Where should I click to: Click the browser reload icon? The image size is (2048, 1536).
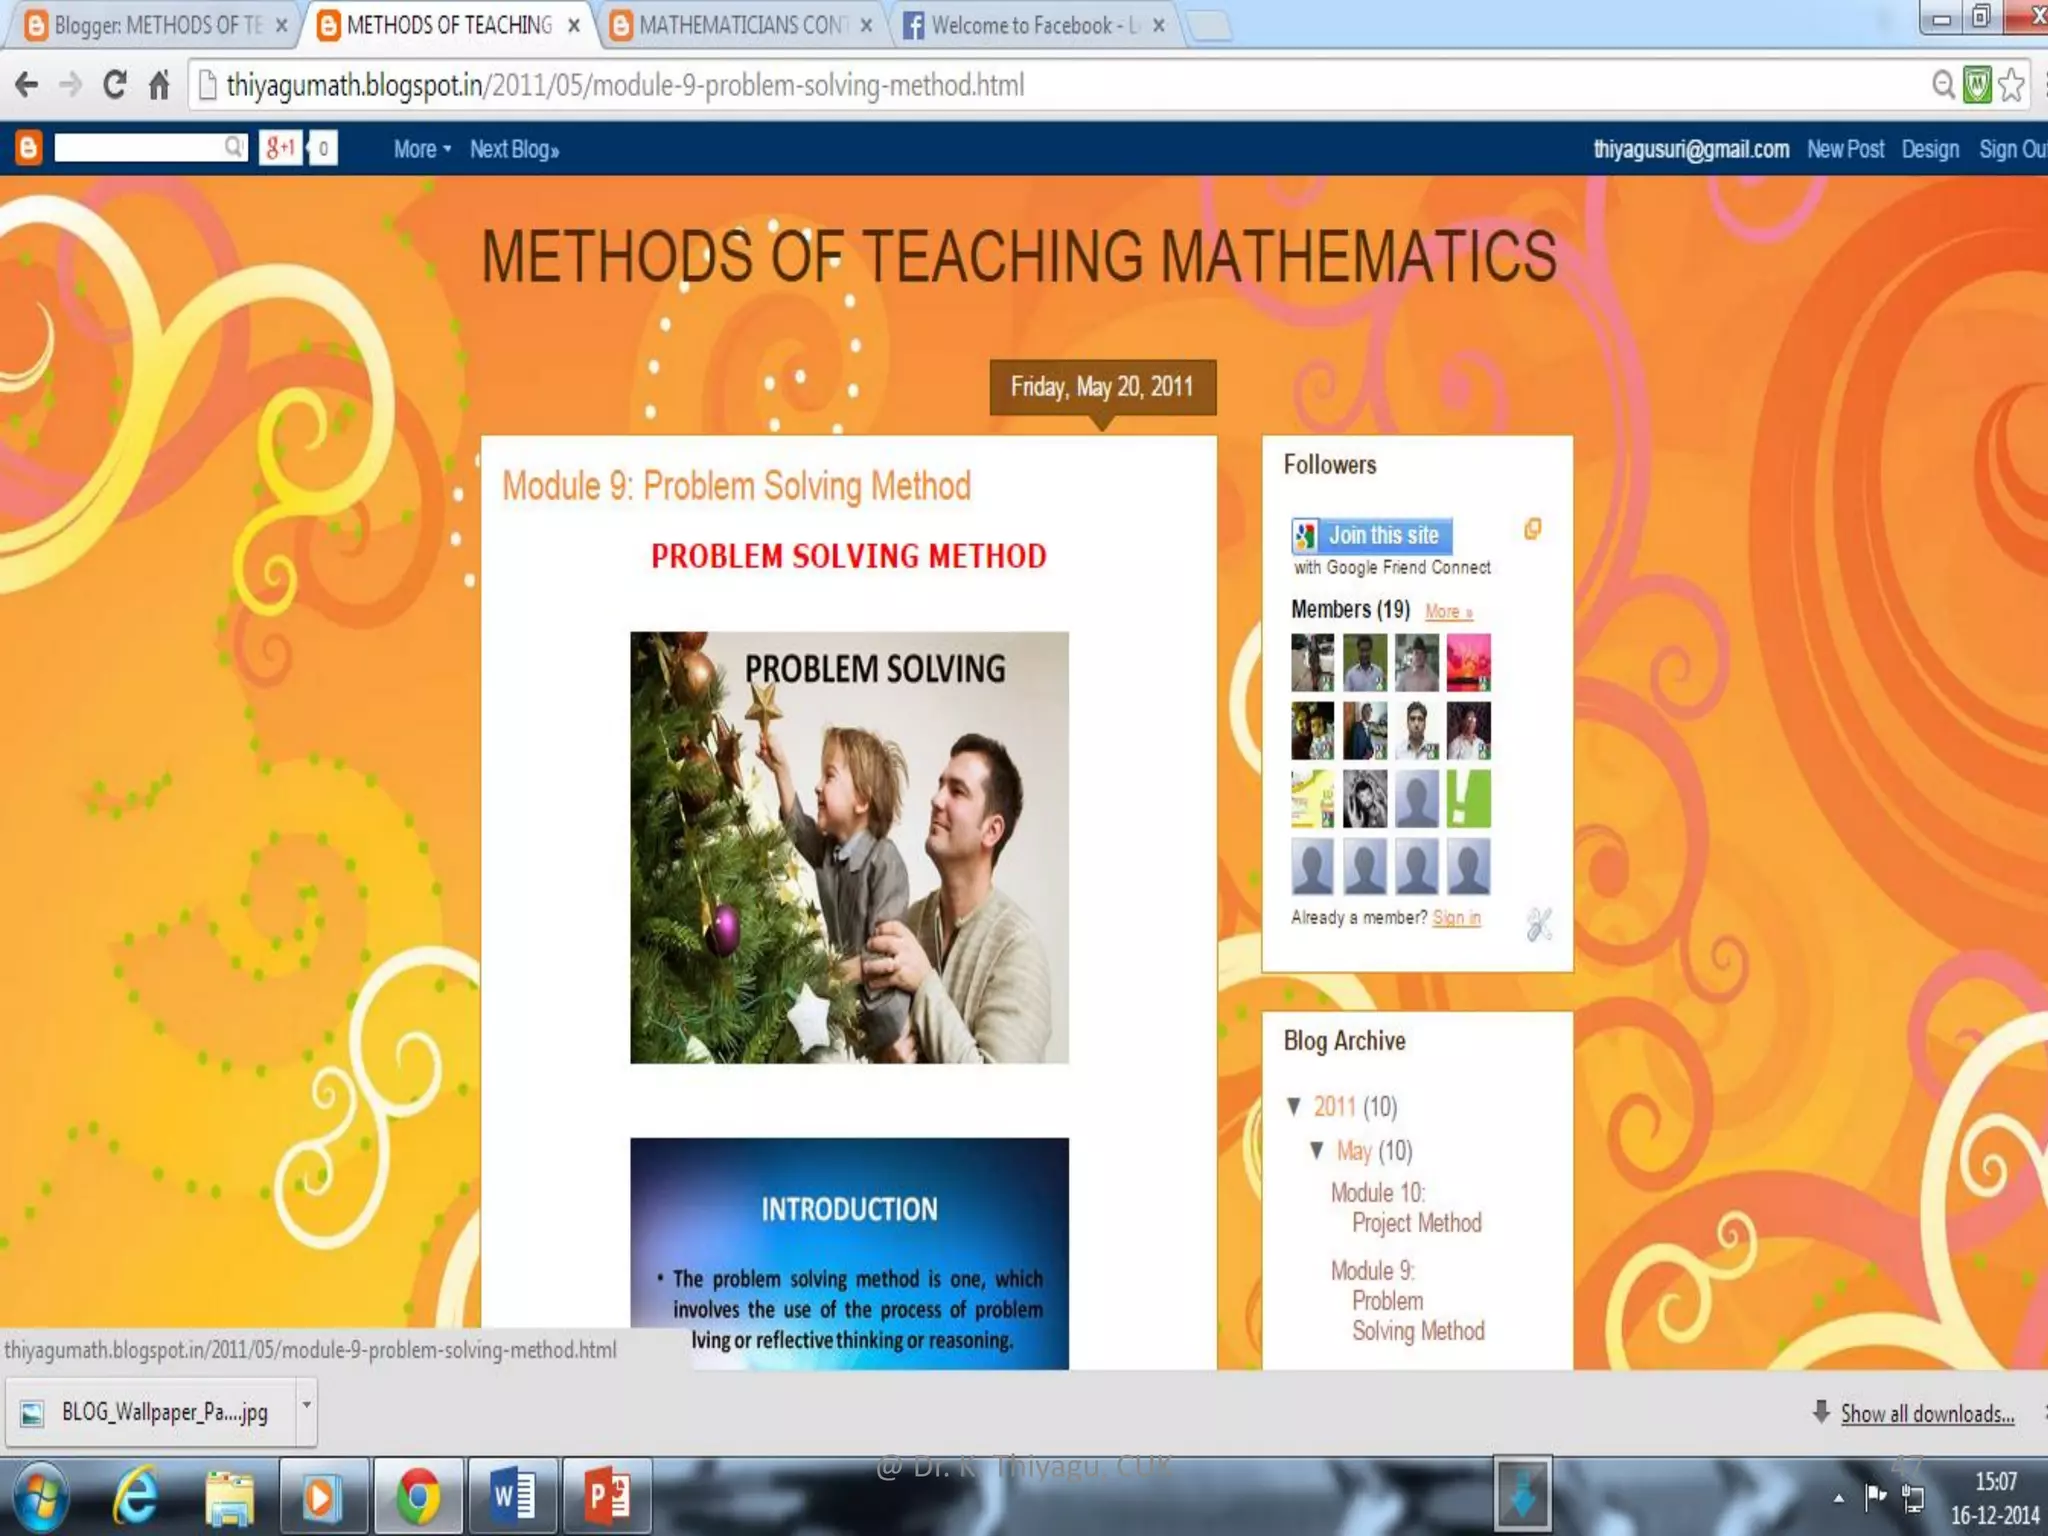115,85
